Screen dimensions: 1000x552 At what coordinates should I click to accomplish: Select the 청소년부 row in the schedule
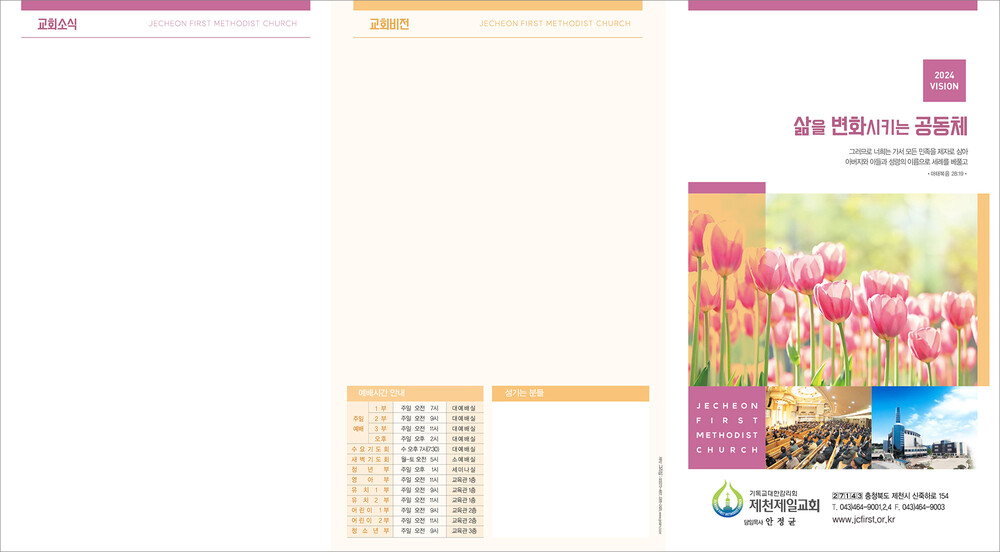[x=414, y=531]
